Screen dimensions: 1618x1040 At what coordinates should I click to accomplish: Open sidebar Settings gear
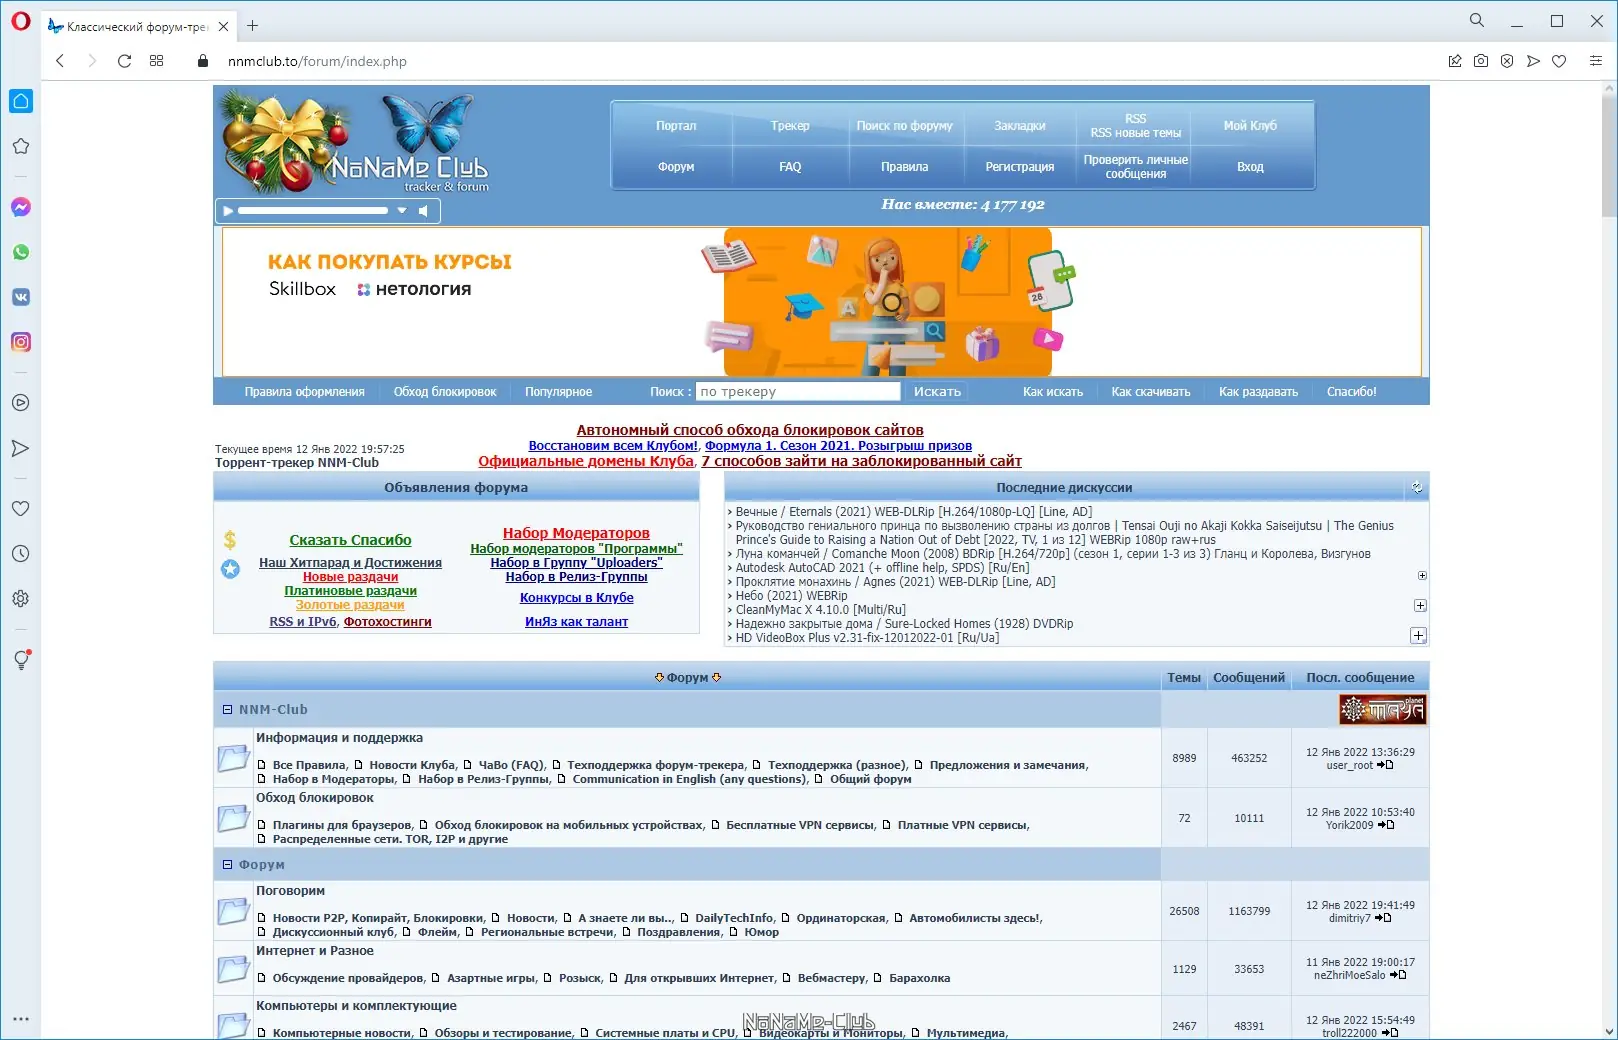tap(20, 598)
